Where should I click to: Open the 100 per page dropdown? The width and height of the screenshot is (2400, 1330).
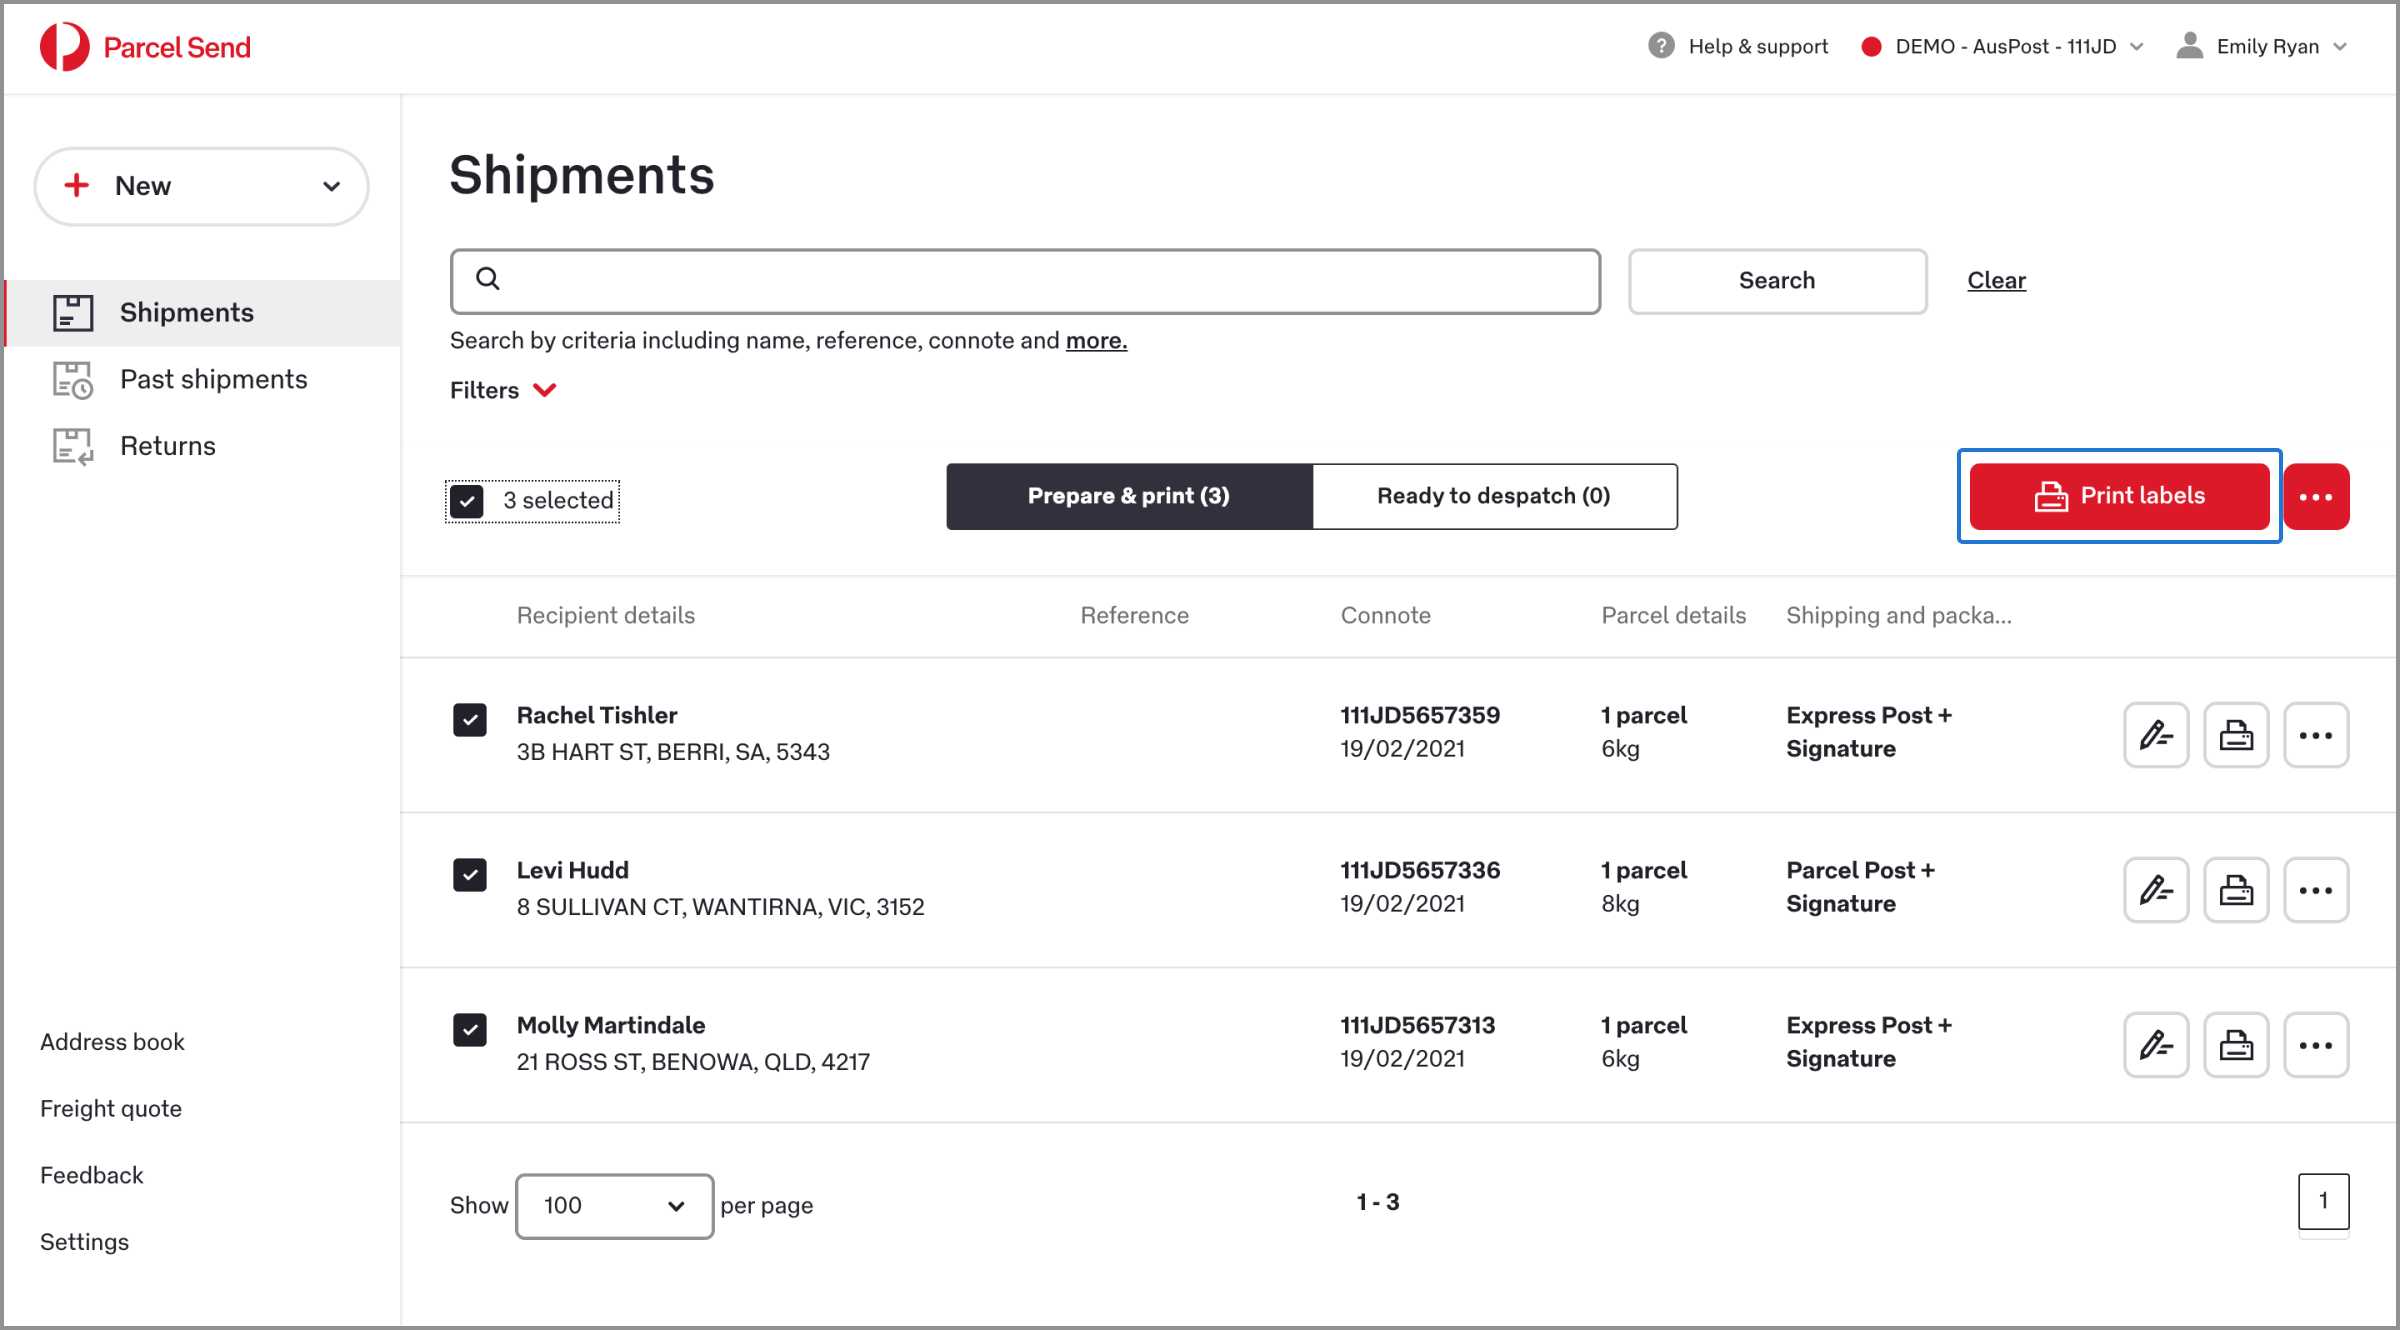615,1206
